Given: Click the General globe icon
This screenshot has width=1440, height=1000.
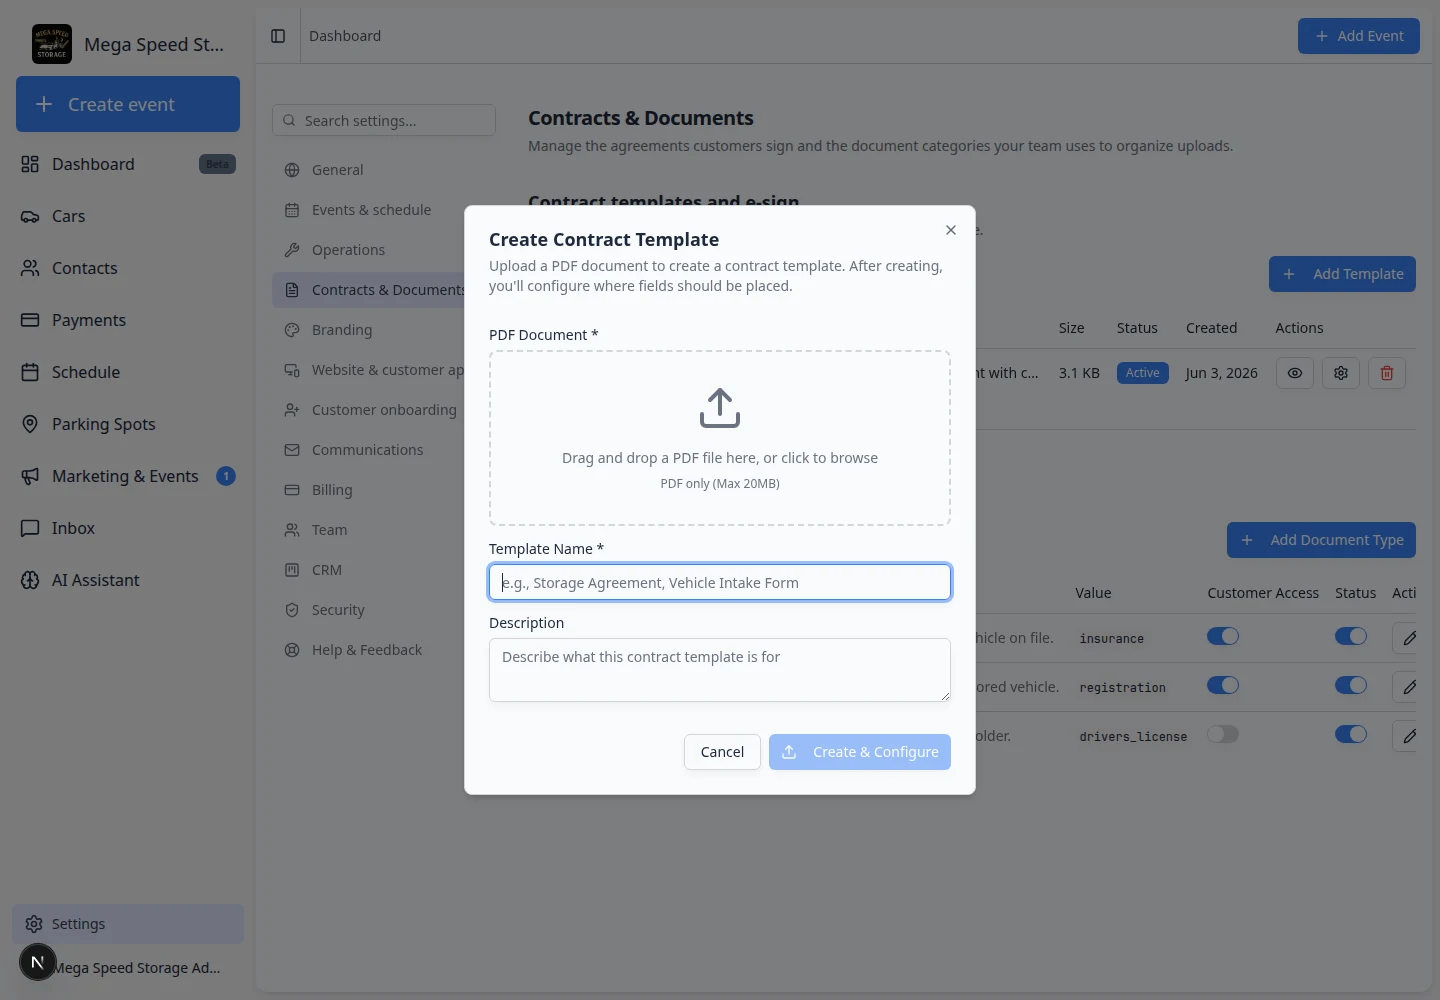Looking at the screenshot, I should click(292, 170).
